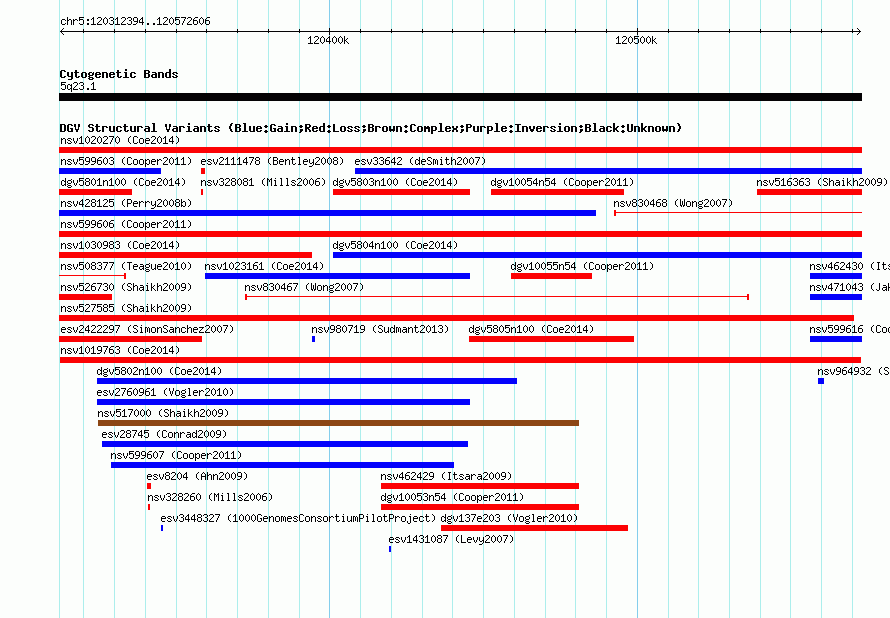Select esv2422297 (SimonSanchez2007) label

point(147,329)
